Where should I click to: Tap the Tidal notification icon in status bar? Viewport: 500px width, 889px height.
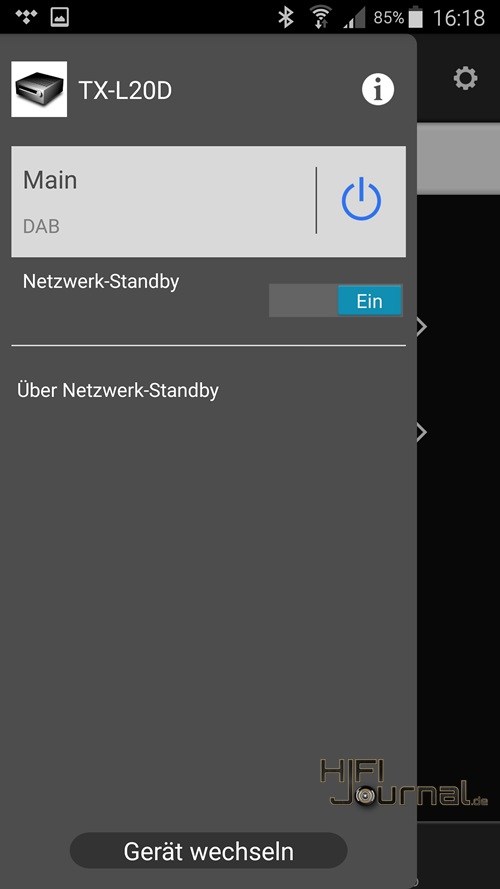coord(26,17)
